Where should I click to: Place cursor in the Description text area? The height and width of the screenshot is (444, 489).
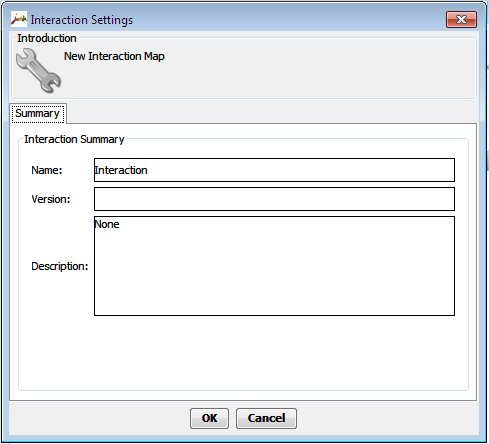(x=274, y=266)
